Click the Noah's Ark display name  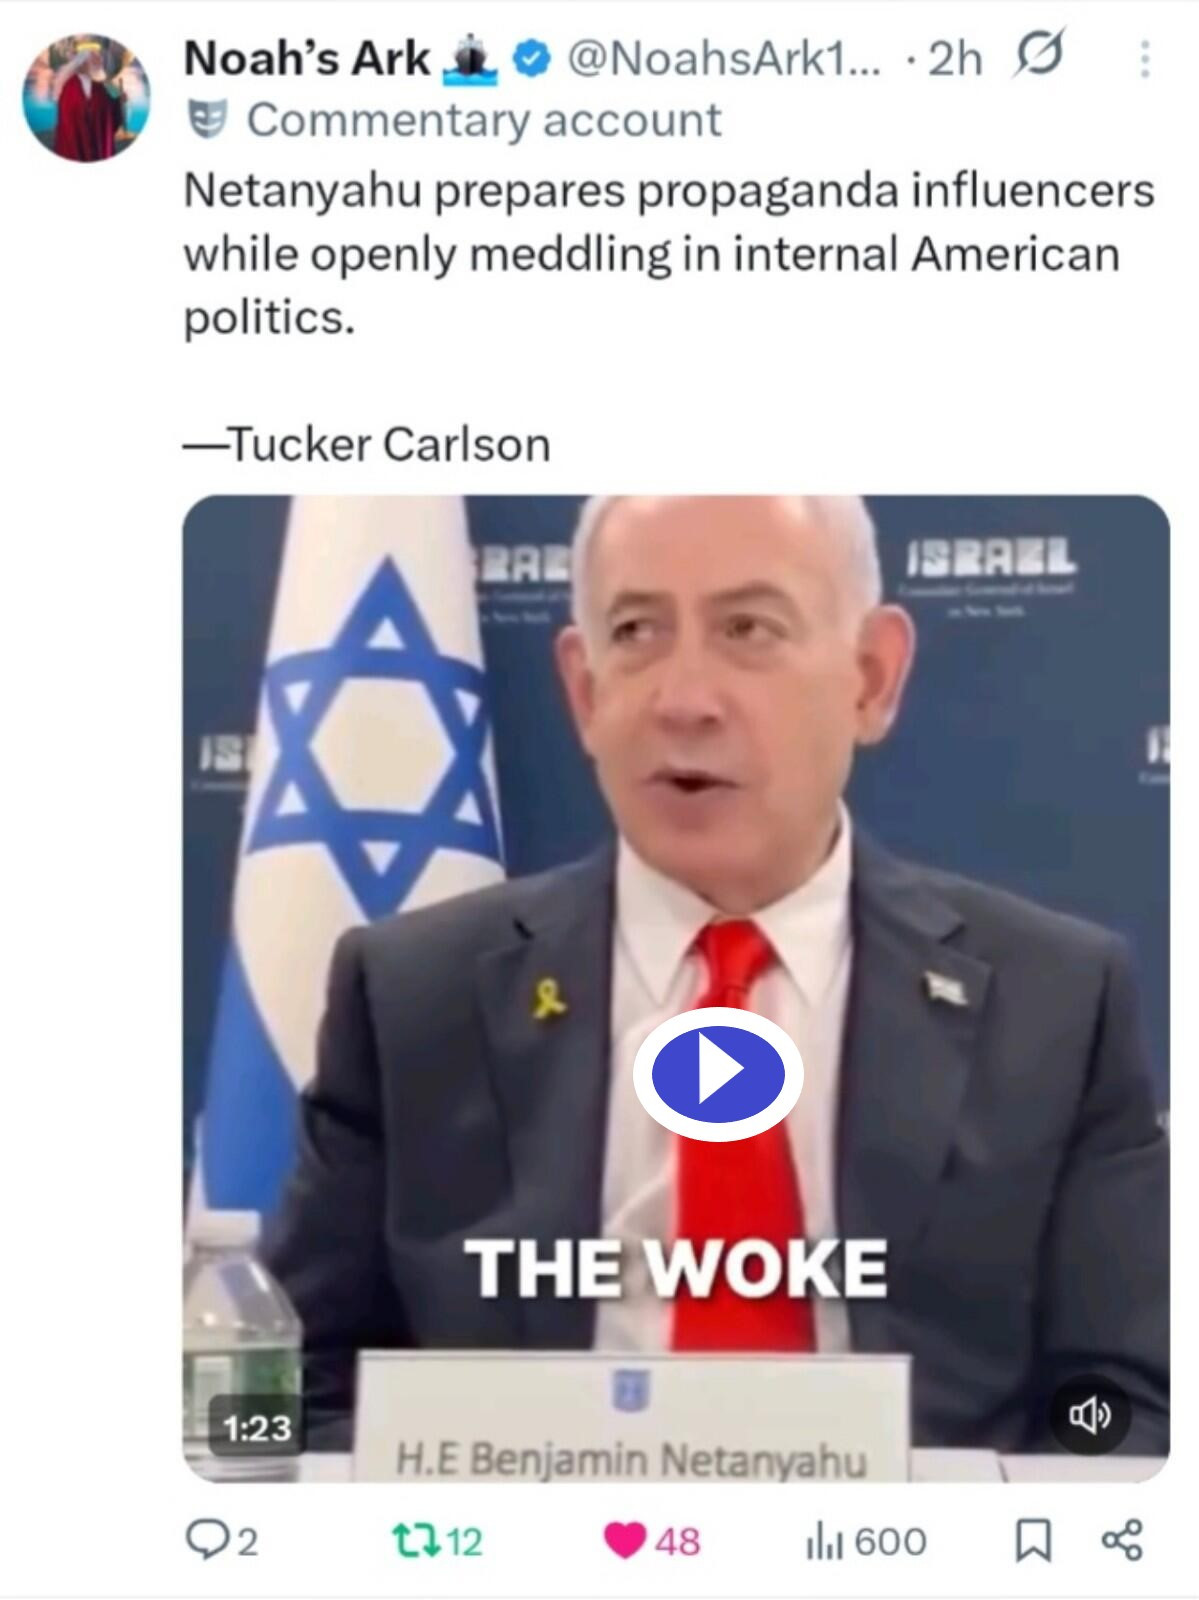coord(307,58)
